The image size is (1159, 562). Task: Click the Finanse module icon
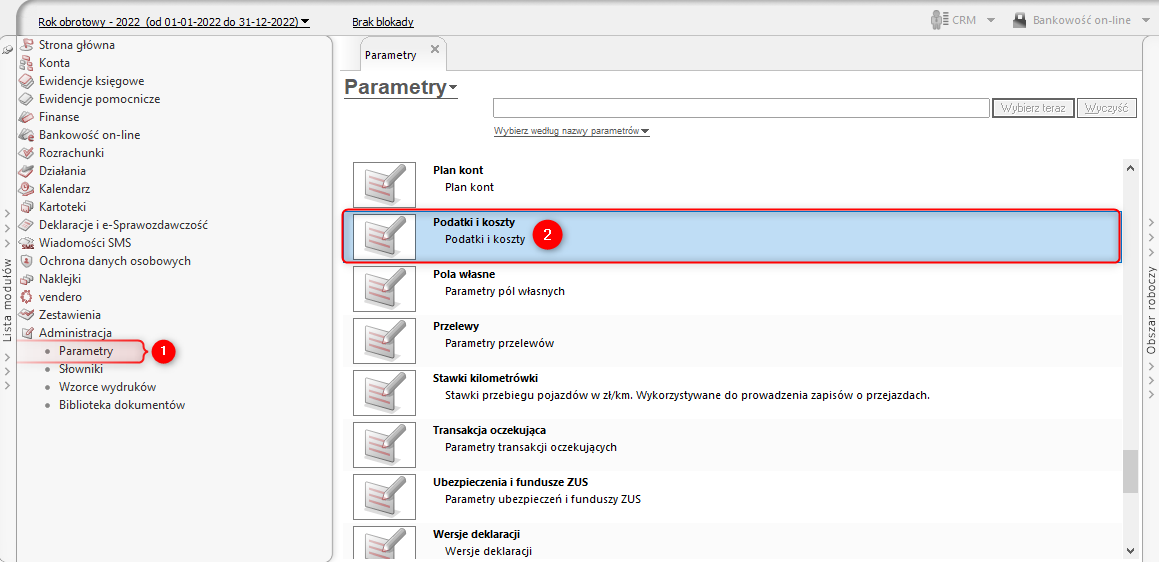[x=26, y=117]
